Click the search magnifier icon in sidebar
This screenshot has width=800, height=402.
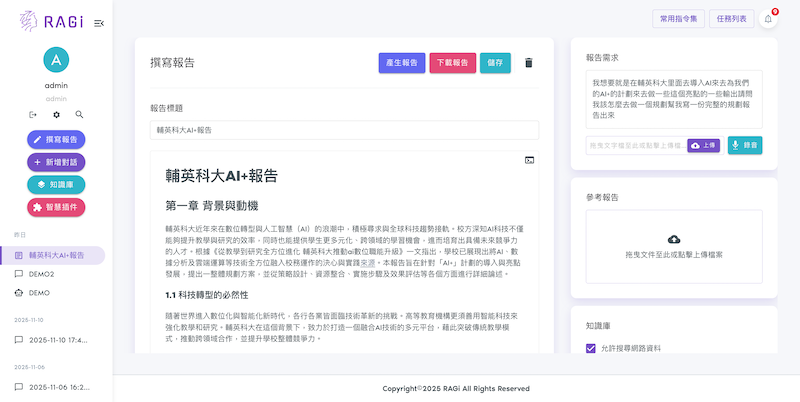pos(79,115)
